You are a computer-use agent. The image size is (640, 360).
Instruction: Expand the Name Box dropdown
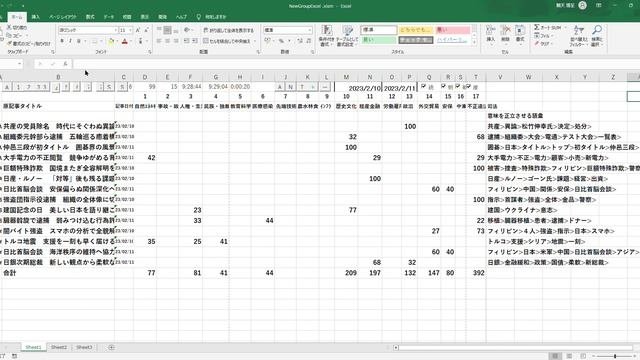[x=20, y=64]
